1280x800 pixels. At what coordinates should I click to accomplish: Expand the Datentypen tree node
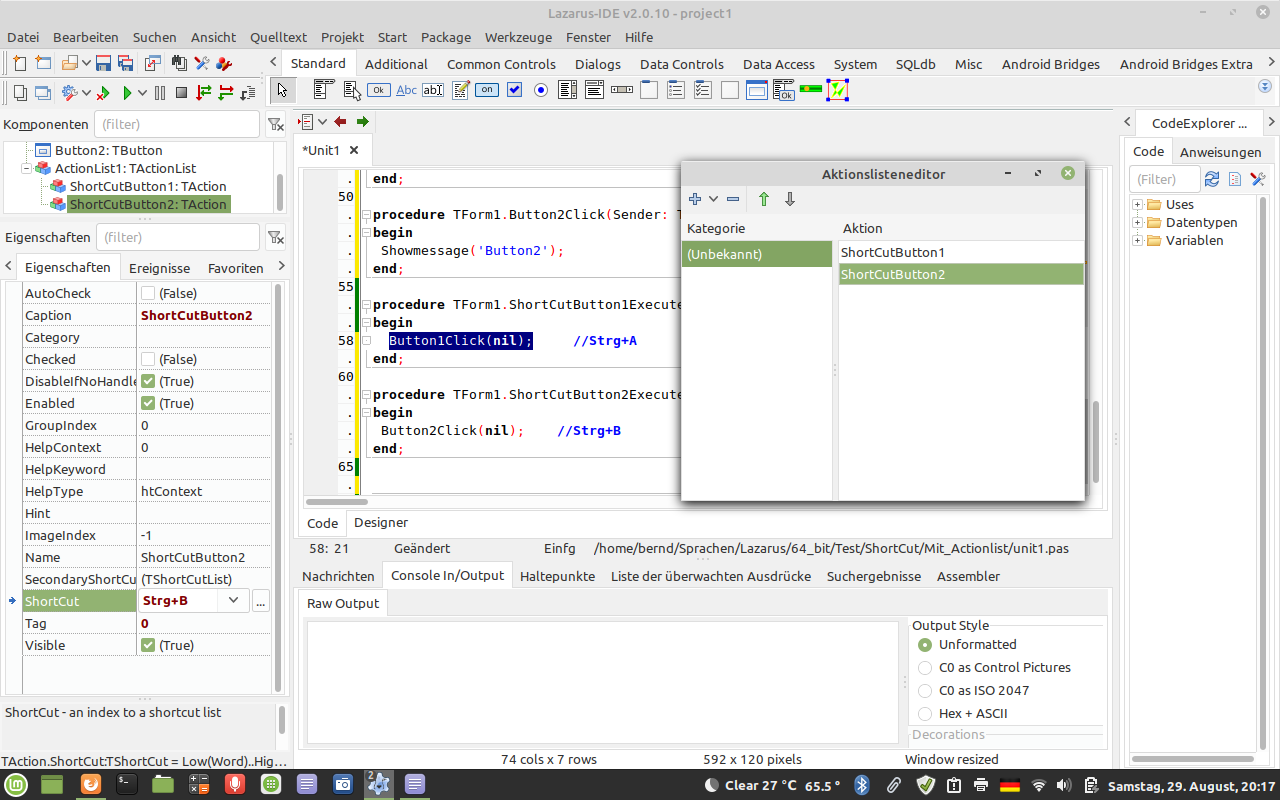pos(1138,223)
